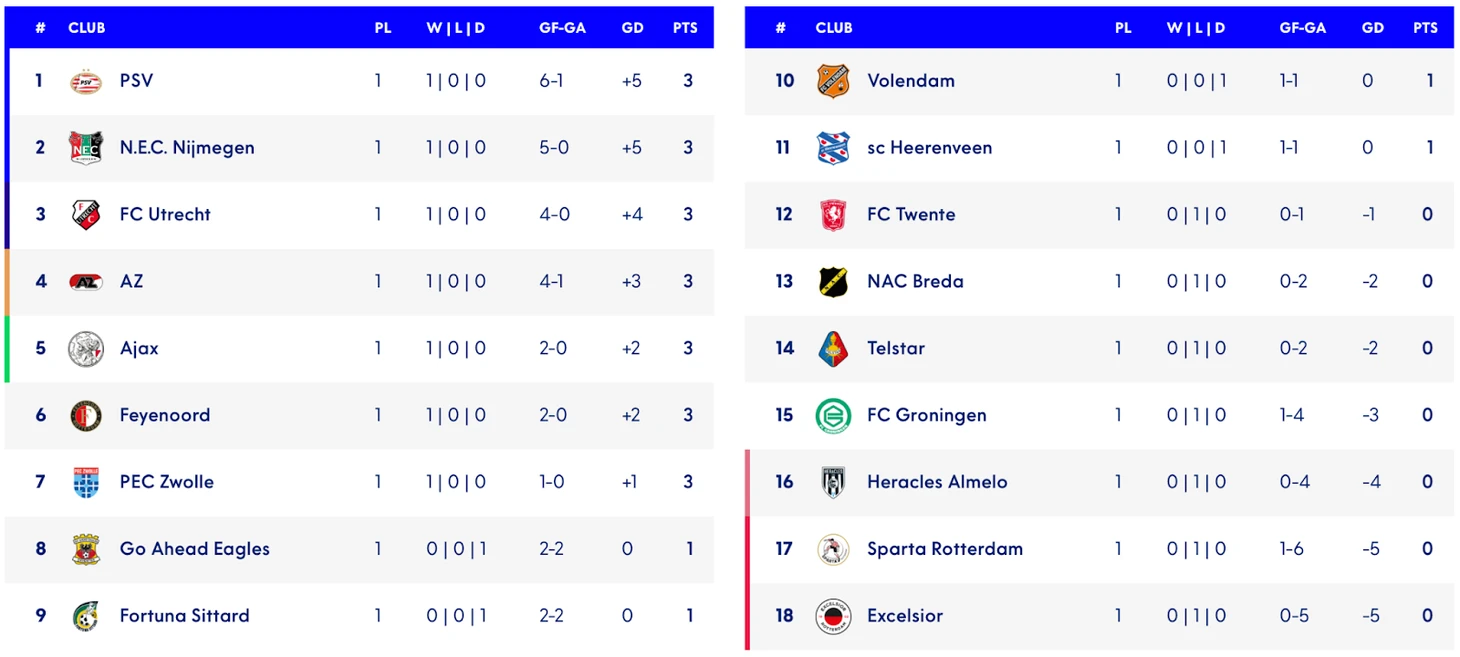The image size is (1460, 657).
Task: Click the Feyenoord club crest
Action: (x=86, y=416)
